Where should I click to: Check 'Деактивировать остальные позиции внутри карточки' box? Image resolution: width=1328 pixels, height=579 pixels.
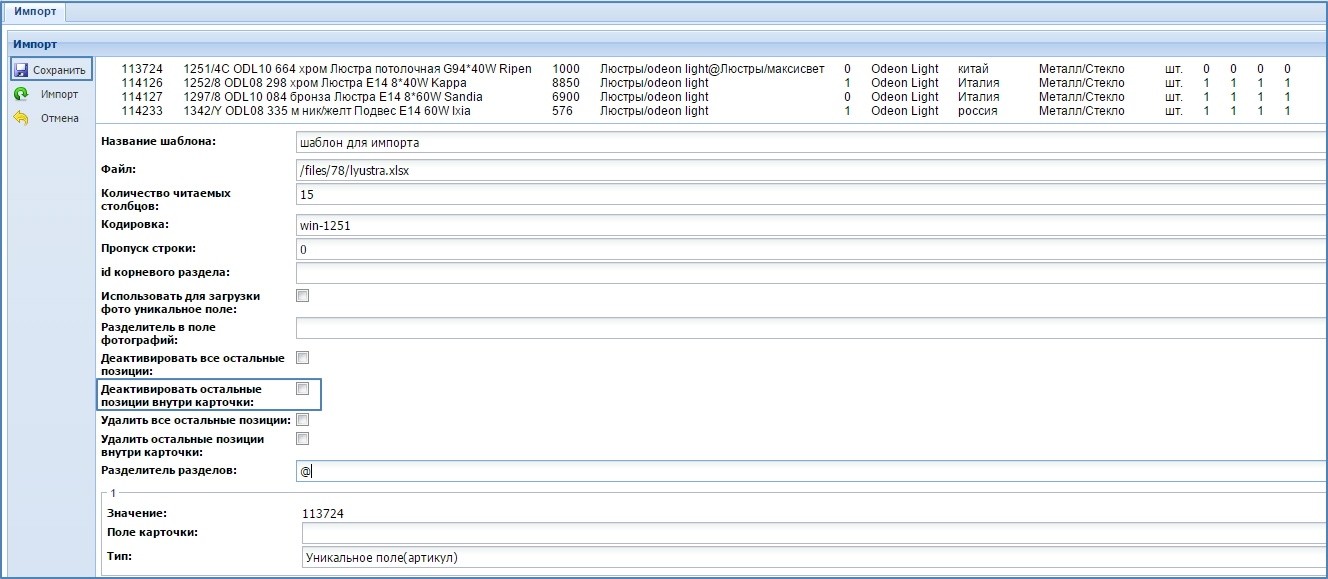click(x=303, y=388)
